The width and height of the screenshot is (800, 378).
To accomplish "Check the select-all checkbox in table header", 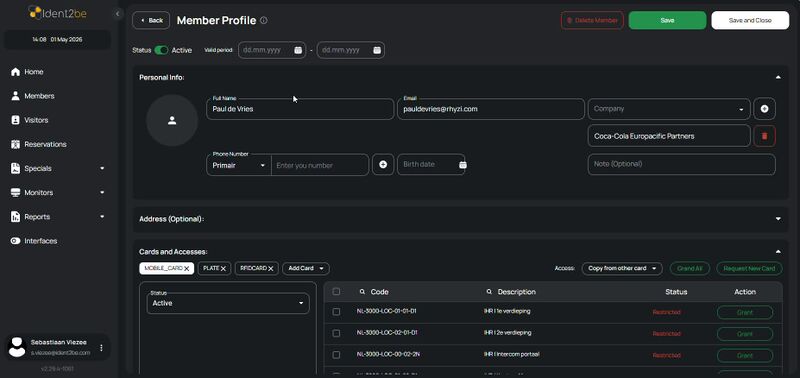I will point(336,292).
